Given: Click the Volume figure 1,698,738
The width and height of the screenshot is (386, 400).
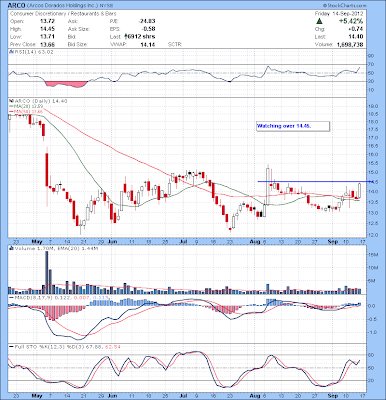Looking at the screenshot, I should 350,44.
